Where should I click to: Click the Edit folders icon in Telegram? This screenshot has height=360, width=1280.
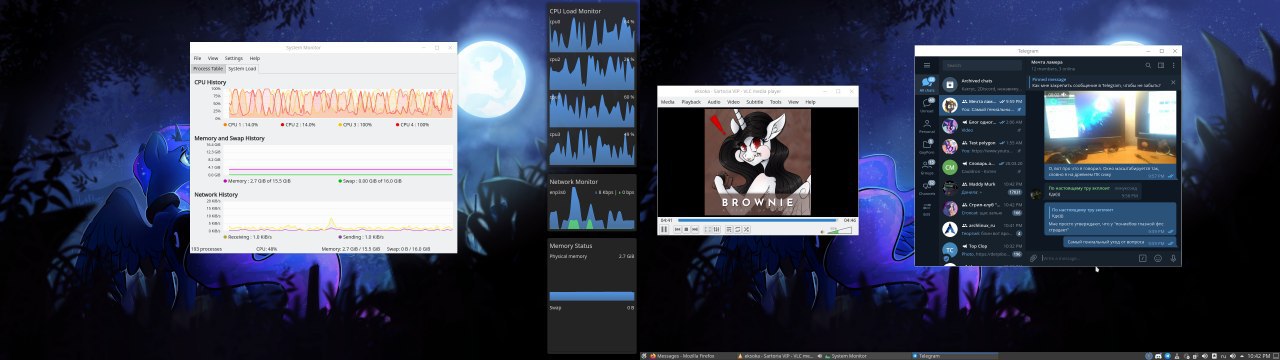(x=927, y=210)
